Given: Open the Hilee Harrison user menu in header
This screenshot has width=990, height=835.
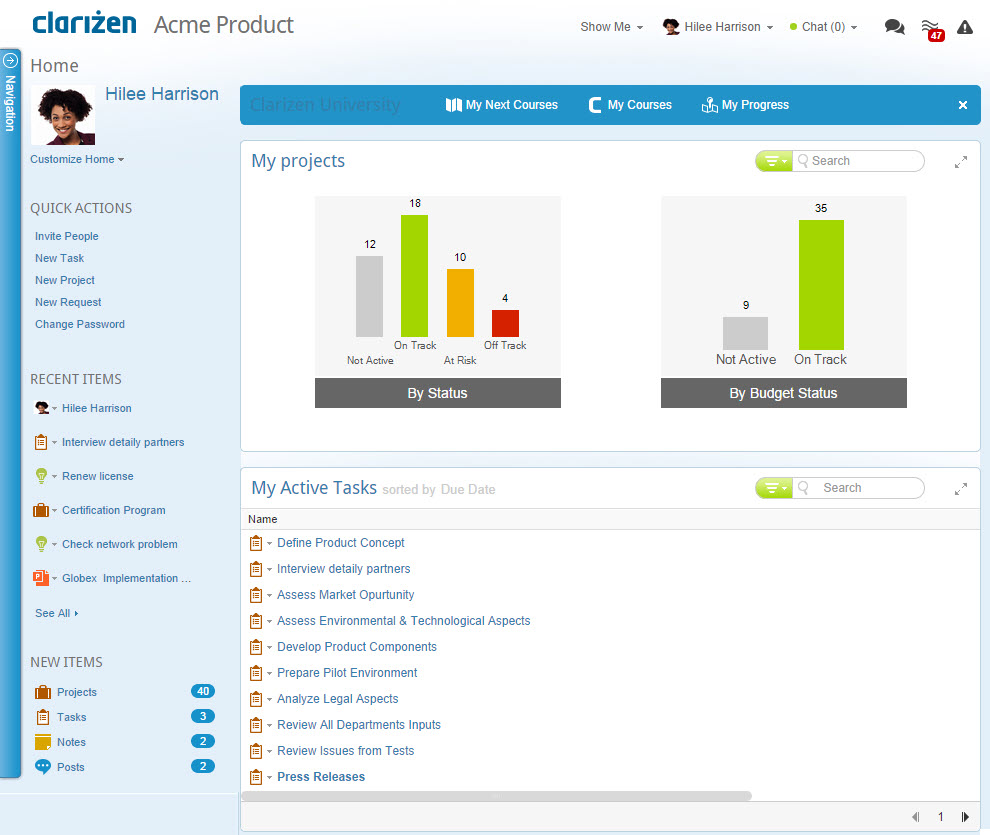Looking at the screenshot, I should pyautogui.click(x=718, y=27).
